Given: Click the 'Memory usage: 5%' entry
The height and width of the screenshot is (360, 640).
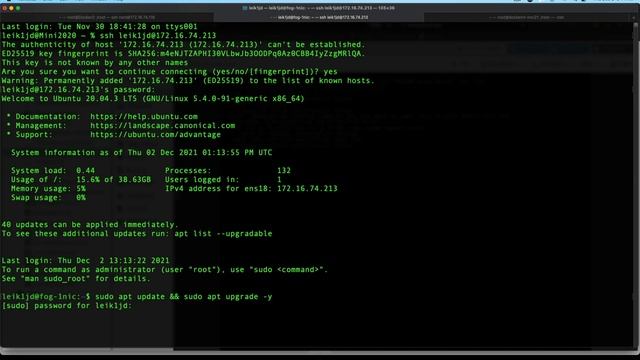Looking at the screenshot, I should coord(48,189).
